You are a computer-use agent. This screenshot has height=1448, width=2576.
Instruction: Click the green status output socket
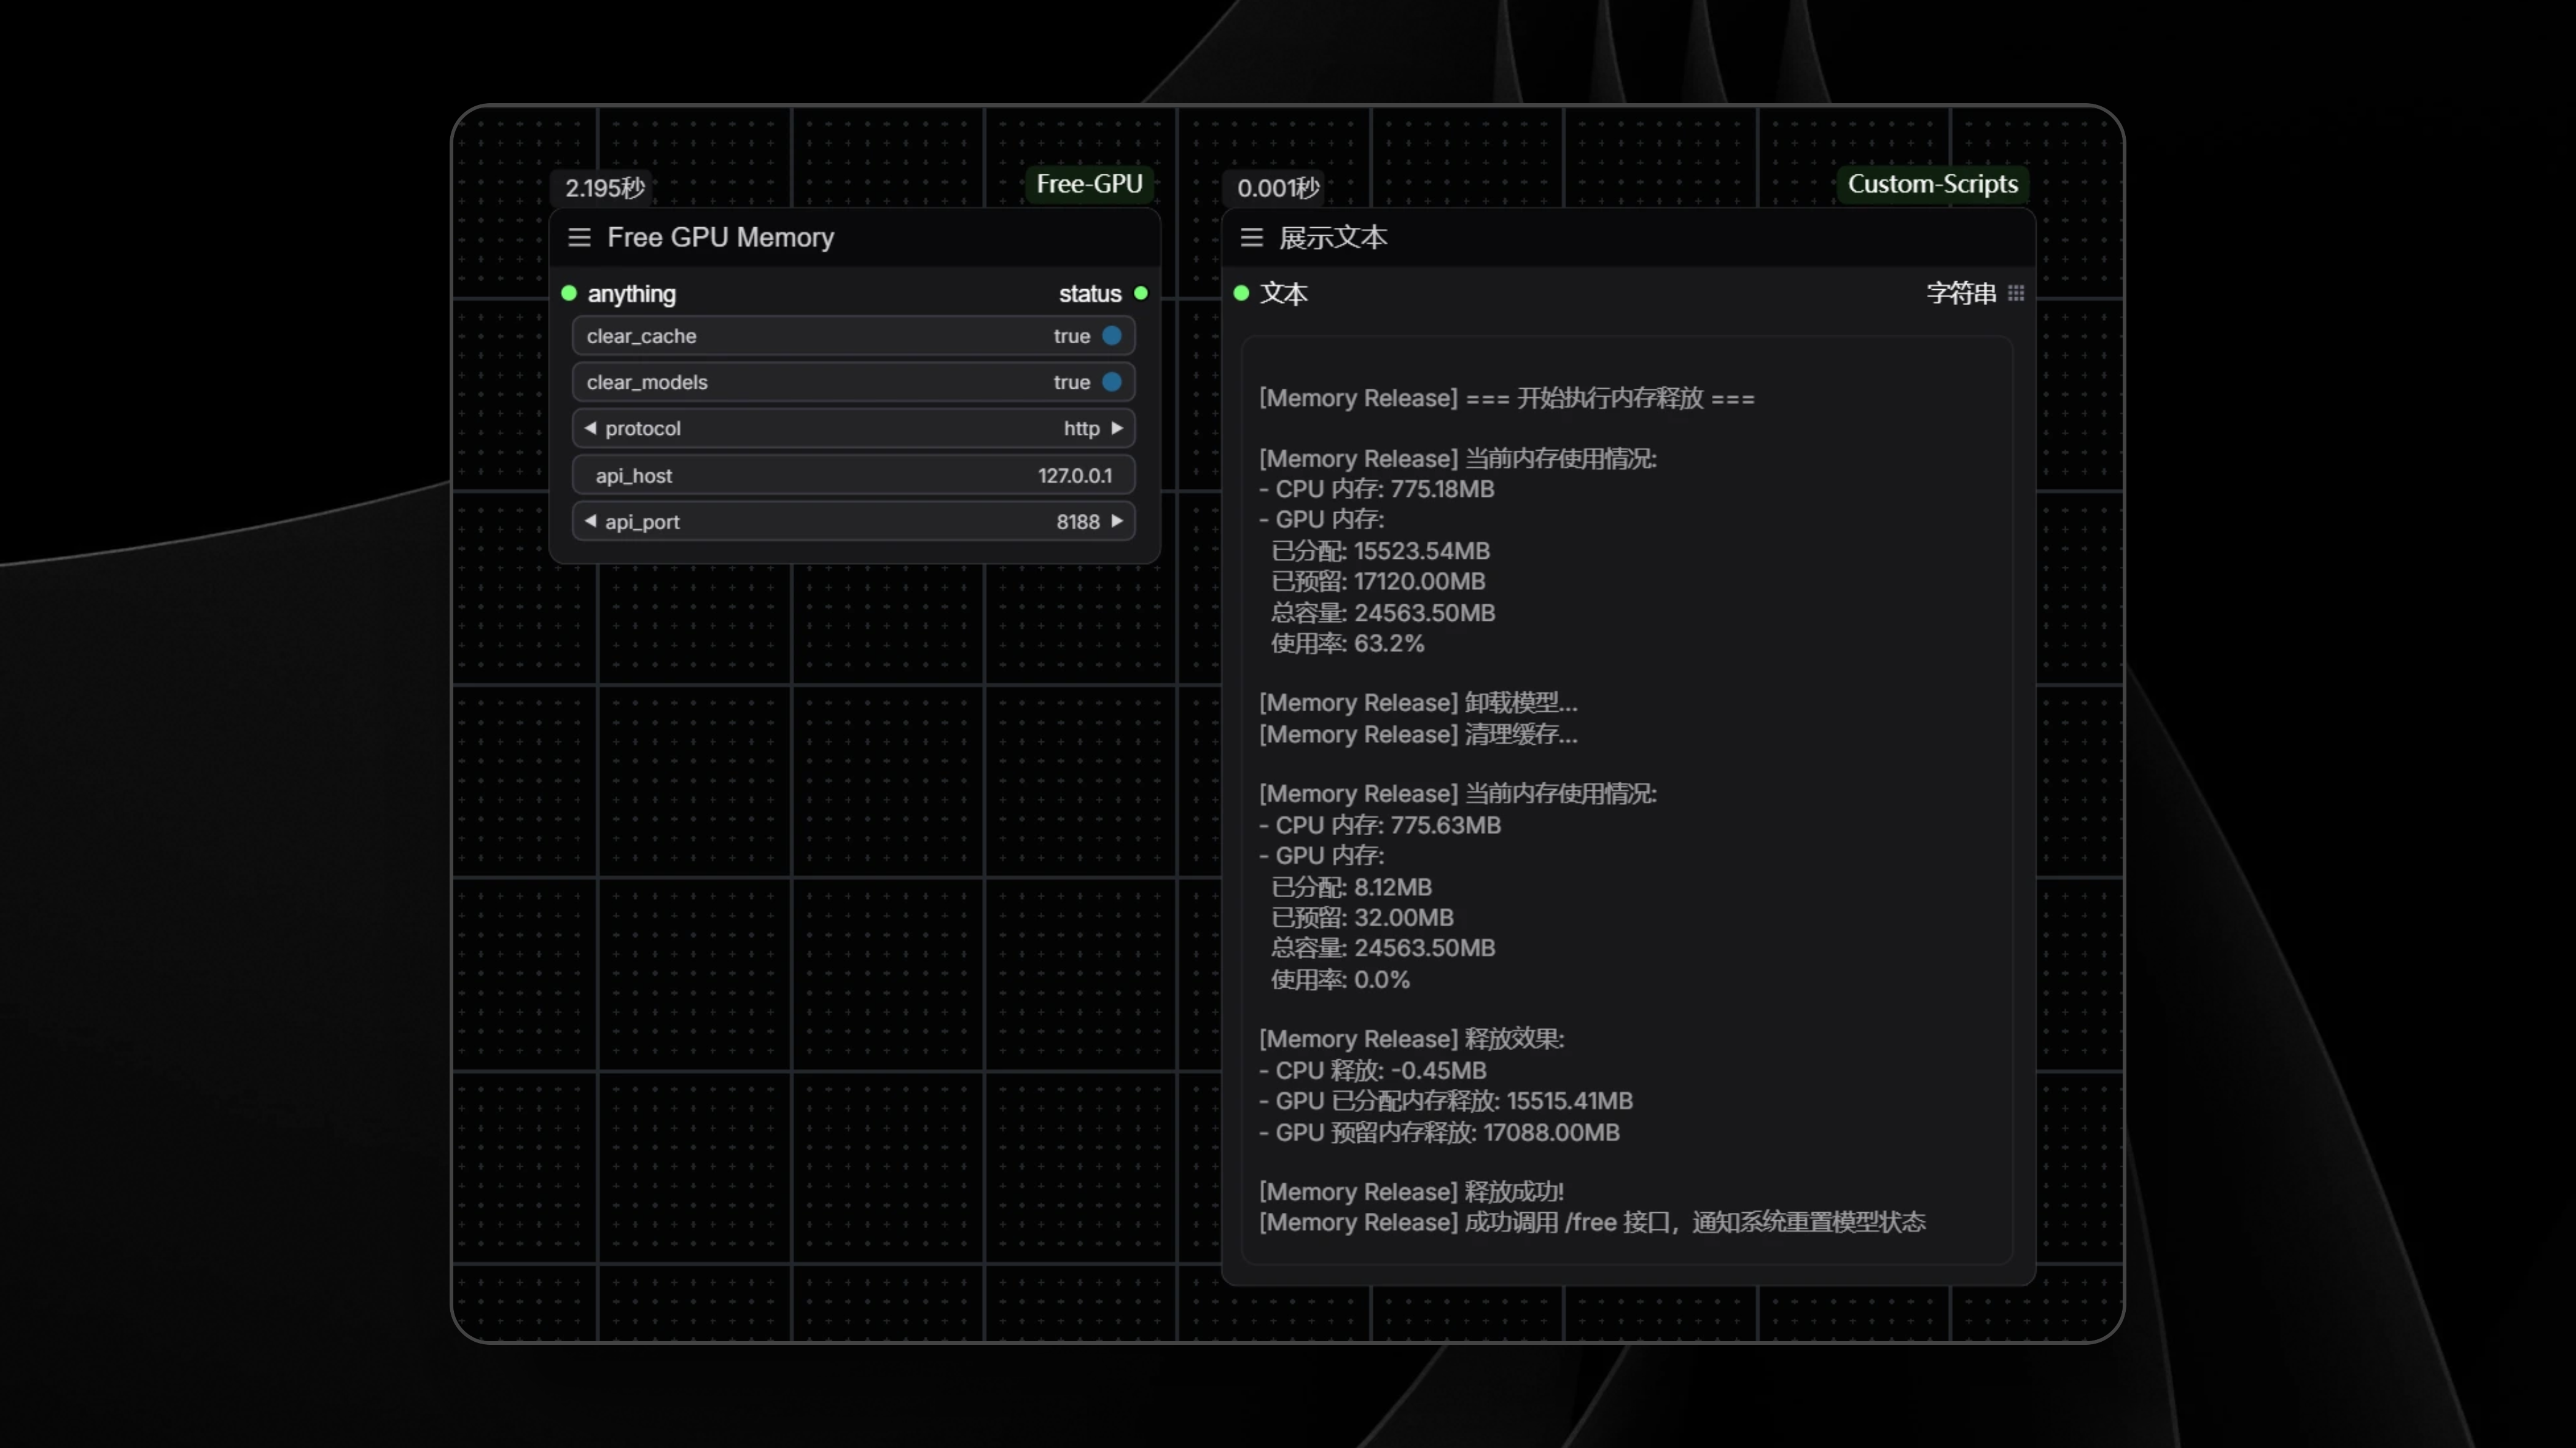pos(1141,293)
